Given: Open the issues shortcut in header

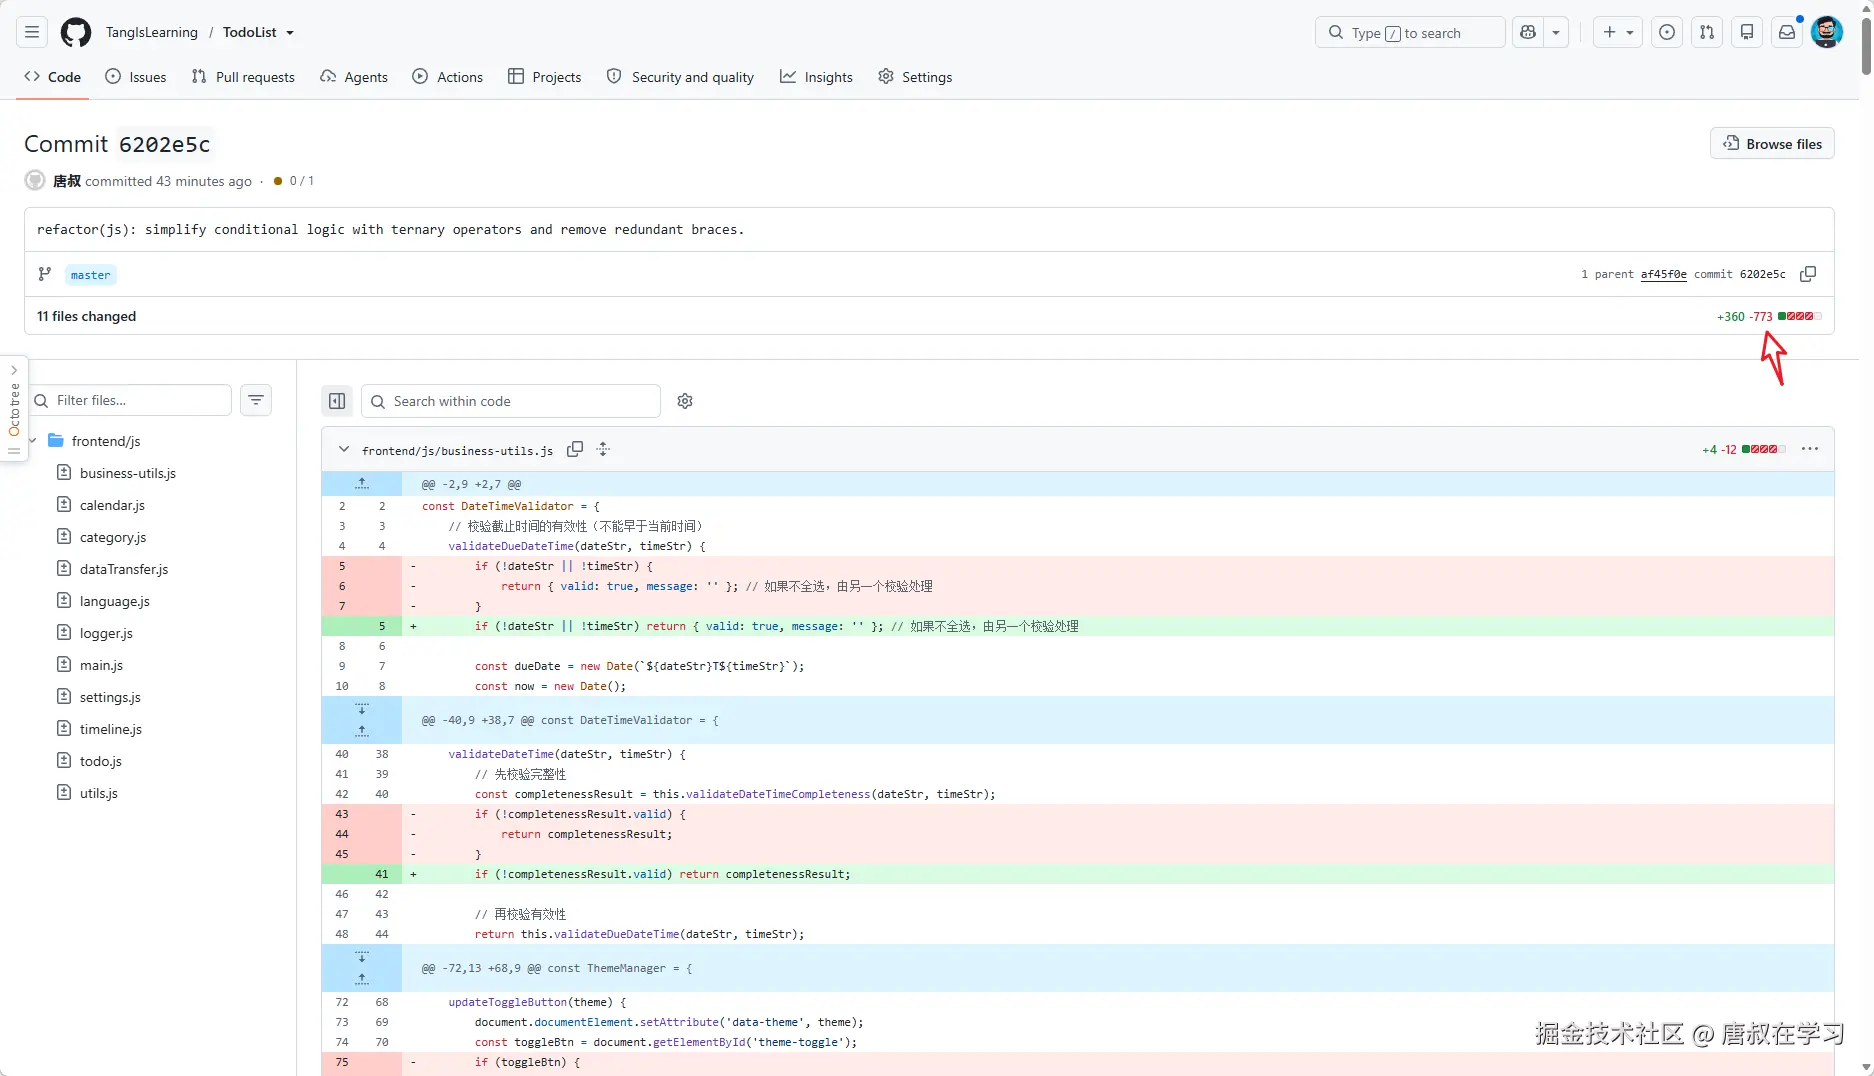Looking at the screenshot, I should pyautogui.click(x=1667, y=33).
